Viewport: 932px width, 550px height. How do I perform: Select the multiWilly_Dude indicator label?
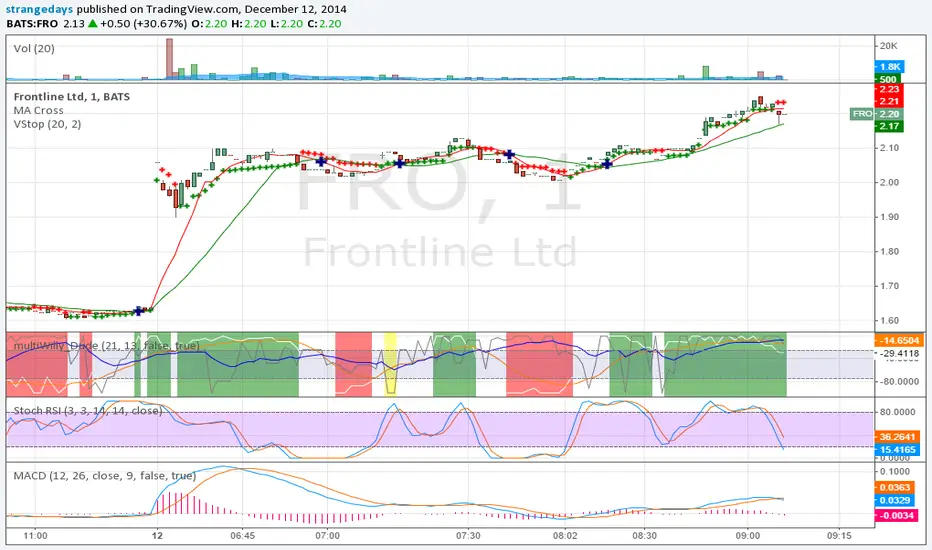pos(106,345)
